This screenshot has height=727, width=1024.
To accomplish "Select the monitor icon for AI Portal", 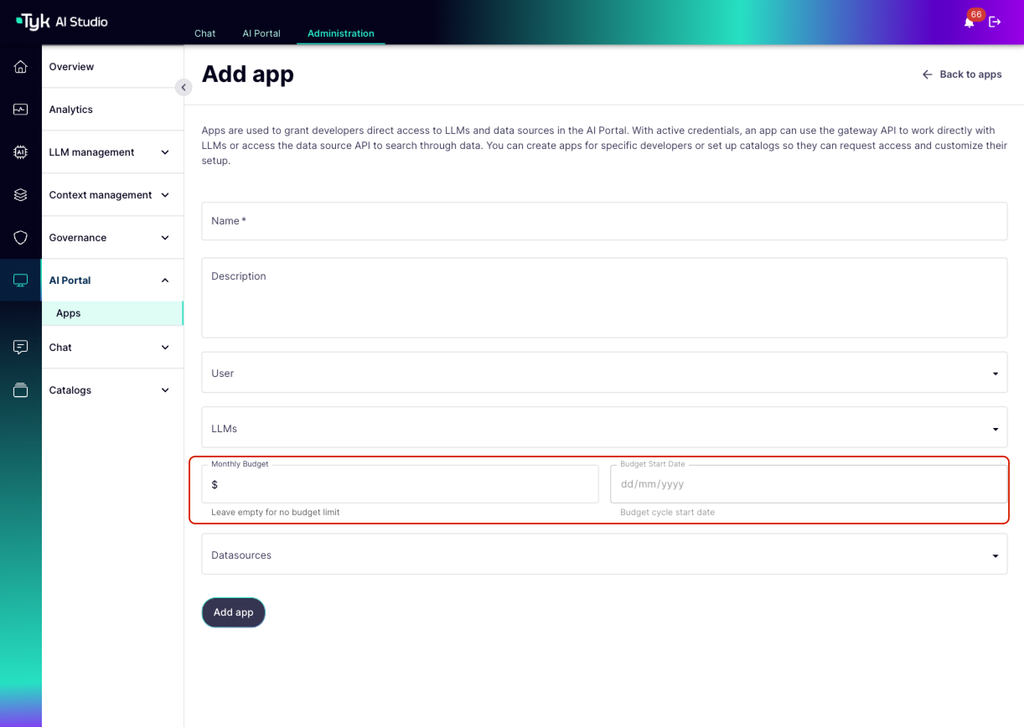I will [20, 280].
